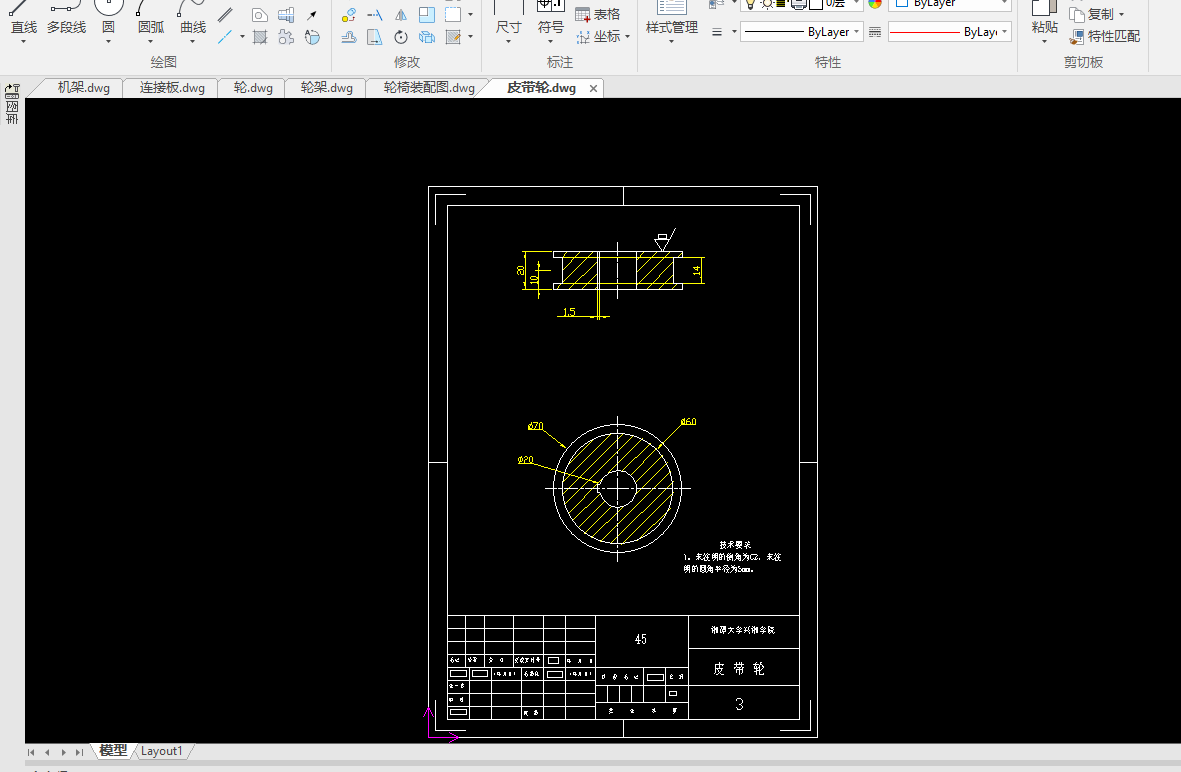The image size is (1181, 772).
Task: Click the rotate tool in 修改 panel
Action: (x=400, y=38)
